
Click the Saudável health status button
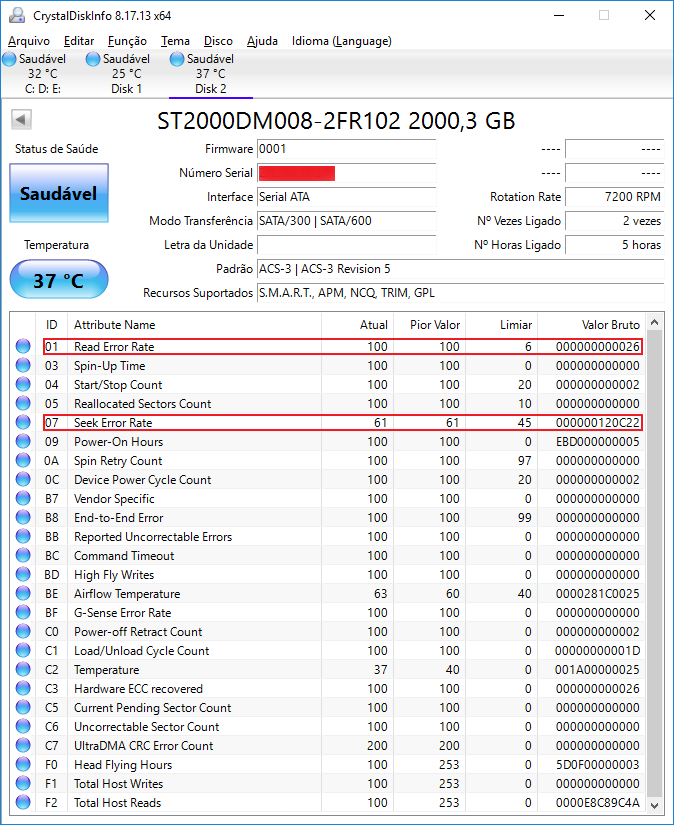[x=59, y=193]
